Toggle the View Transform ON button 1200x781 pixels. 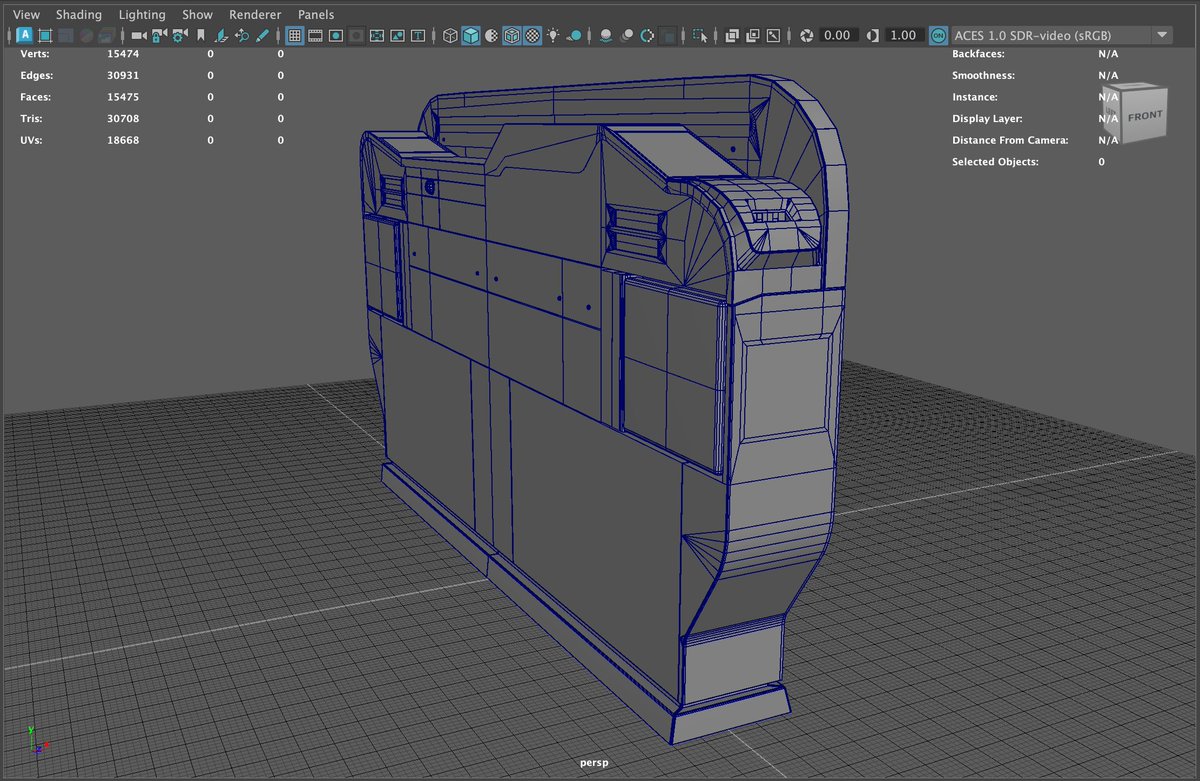click(x=938, y=35)
